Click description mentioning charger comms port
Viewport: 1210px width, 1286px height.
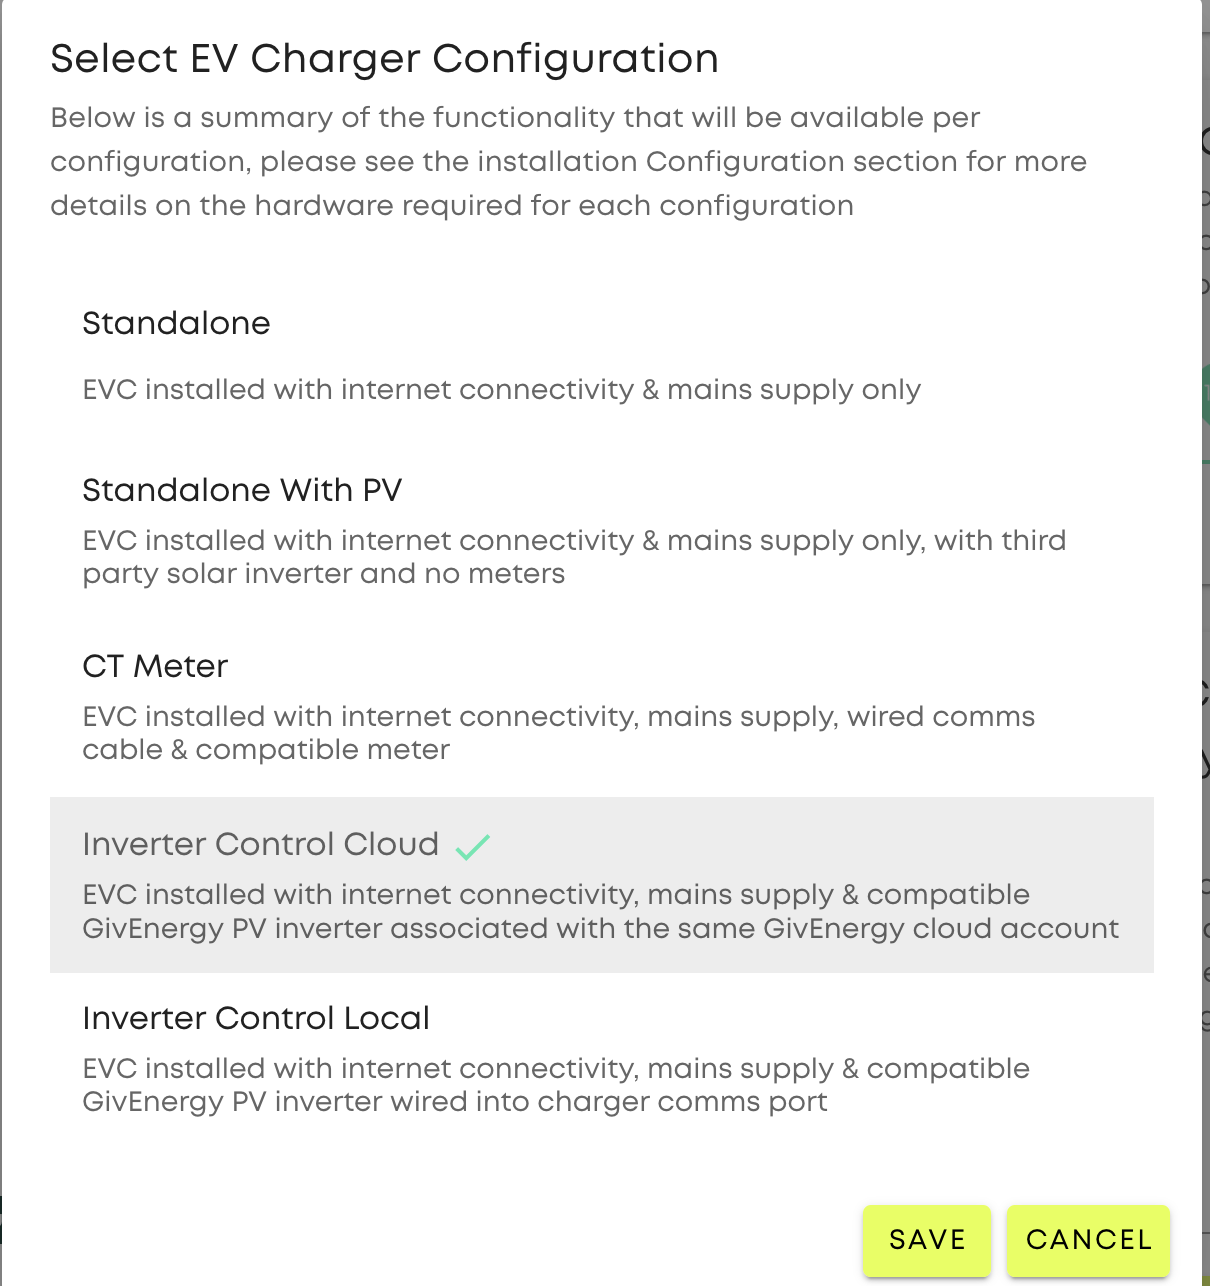point(556,1085)
